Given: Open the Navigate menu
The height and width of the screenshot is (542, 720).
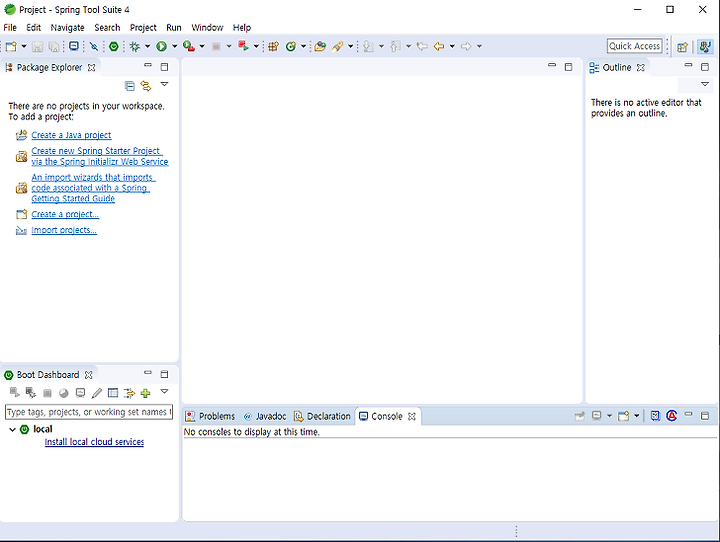Looking at the screenshot, I should click(x=68, y=28).
